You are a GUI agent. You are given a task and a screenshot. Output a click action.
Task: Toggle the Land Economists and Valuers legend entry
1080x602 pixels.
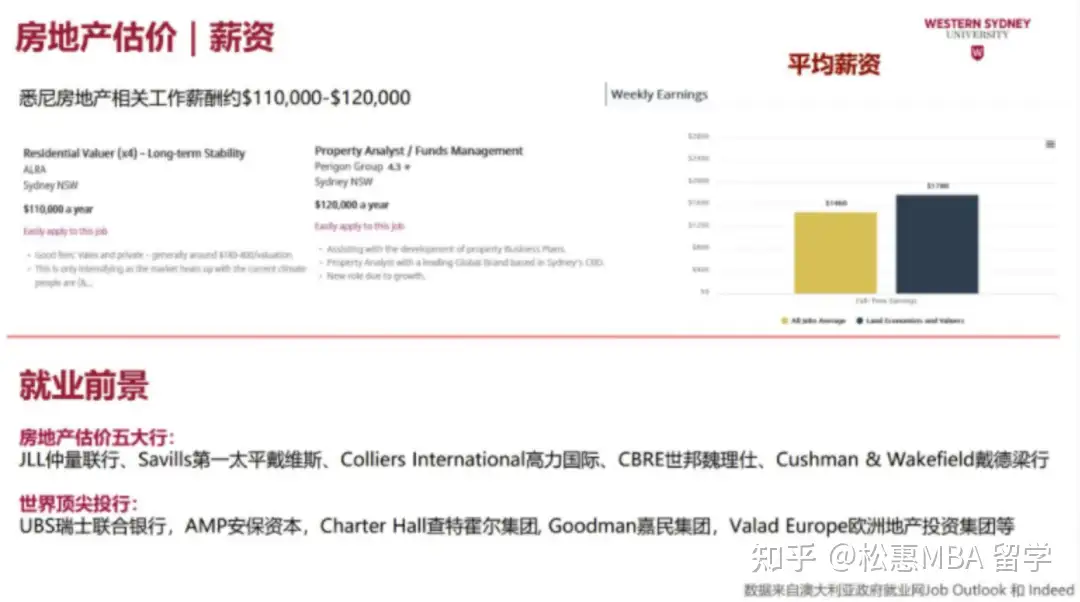click(910, 320)
